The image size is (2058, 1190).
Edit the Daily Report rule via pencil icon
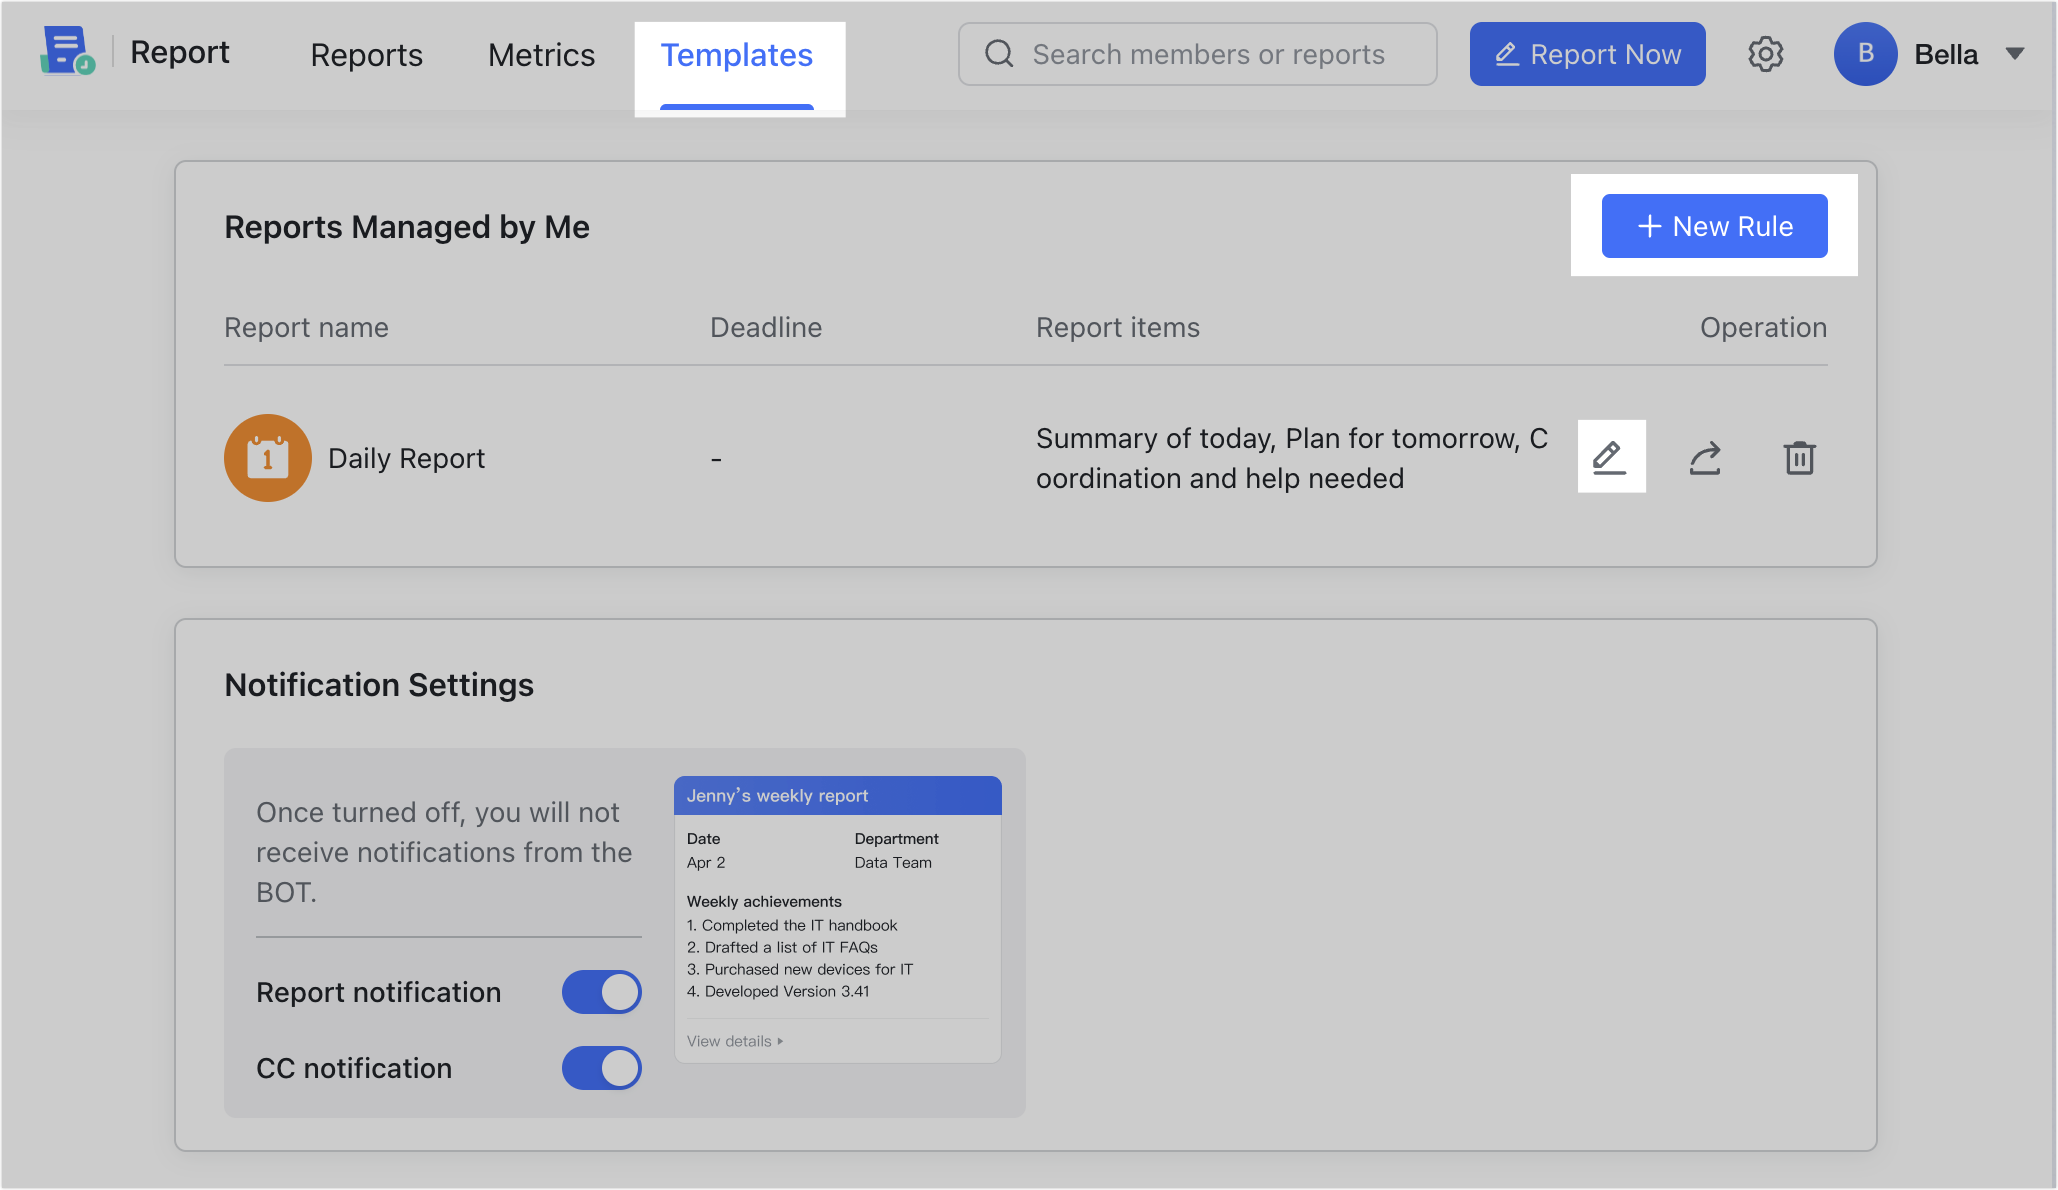tap(1611, 457)
